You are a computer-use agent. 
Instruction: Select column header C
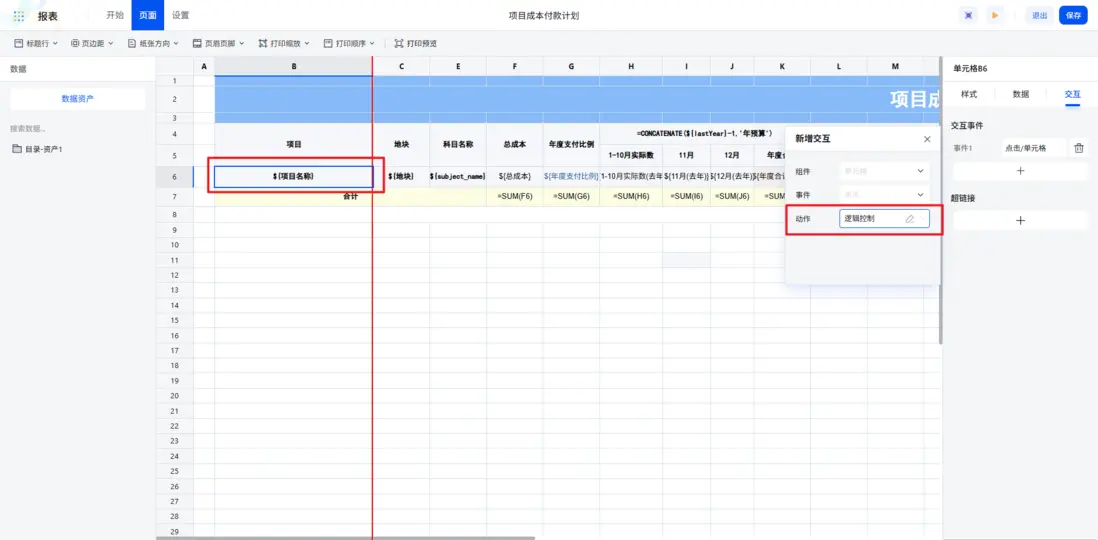401,67
